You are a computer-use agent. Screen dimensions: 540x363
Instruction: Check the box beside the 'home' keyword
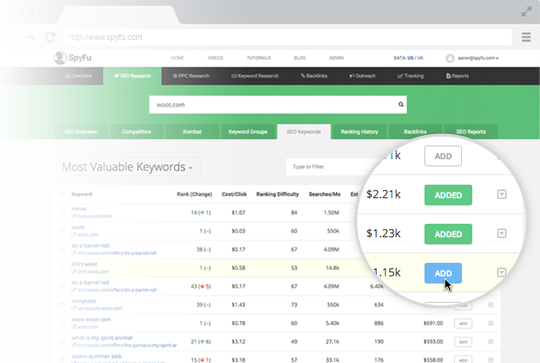click(x=62, y=213)
